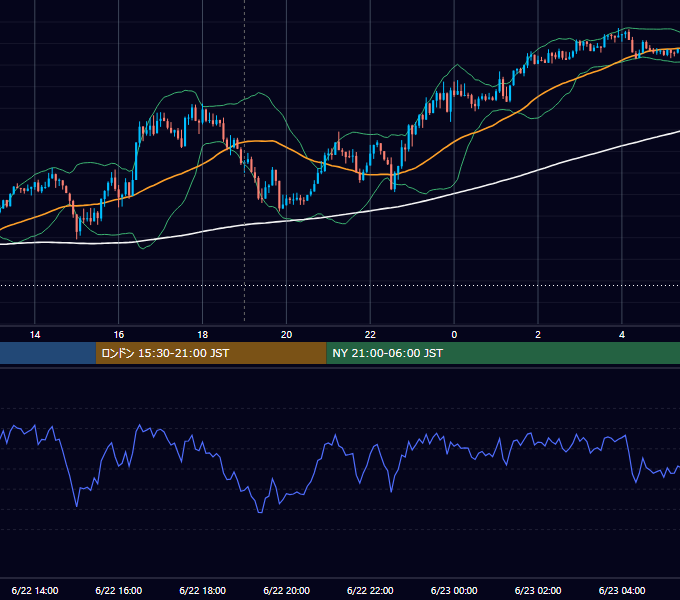Viewport: 680px width, 600px height.
Task: Click the 6/23 02:00 date label
Action: click(538, 590)
